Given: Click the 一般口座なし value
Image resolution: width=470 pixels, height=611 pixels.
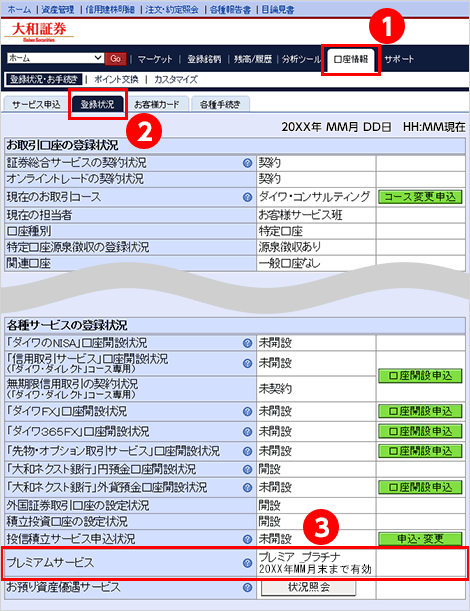Looking at the screenshot, I should [289, 263].
